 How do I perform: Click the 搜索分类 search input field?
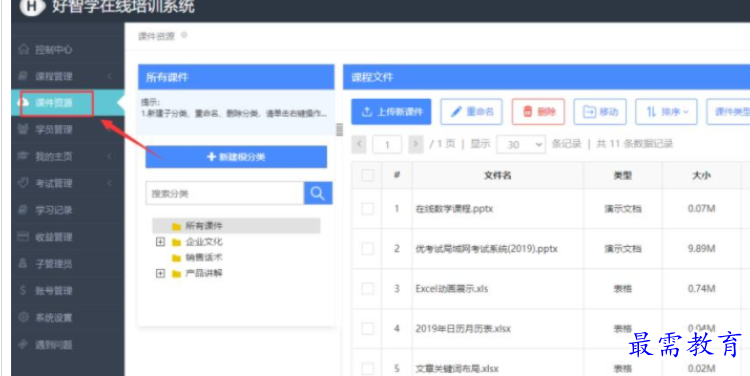point(224,193)
